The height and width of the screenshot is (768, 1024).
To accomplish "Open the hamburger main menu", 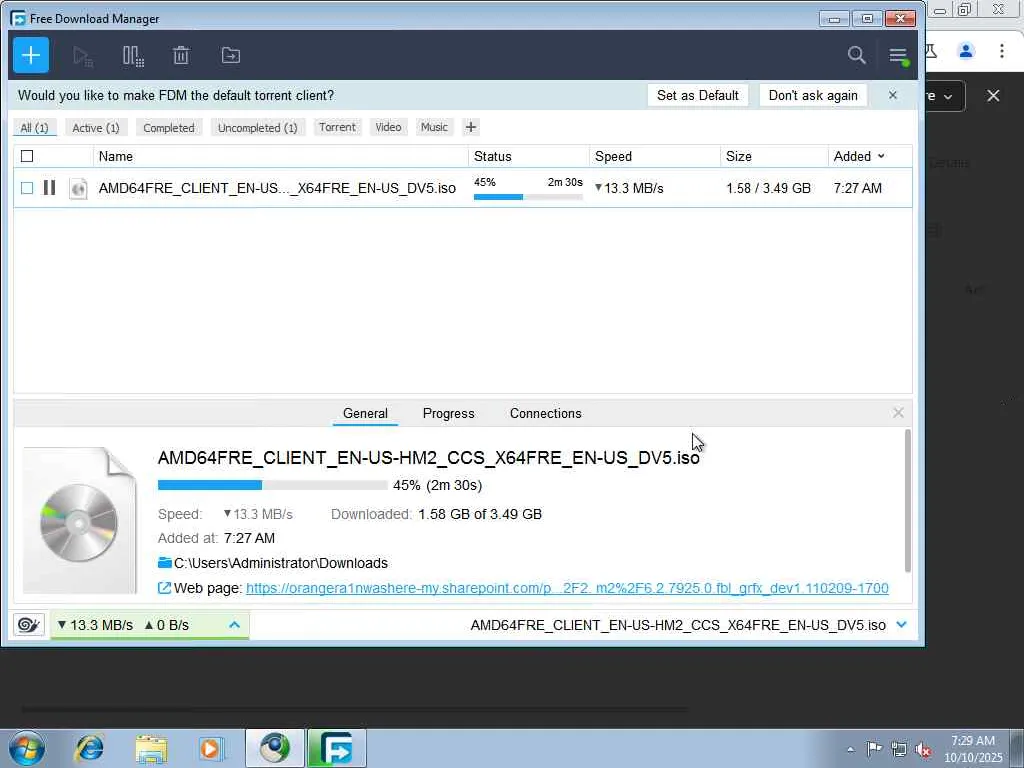I will click(x=898, y=56).
